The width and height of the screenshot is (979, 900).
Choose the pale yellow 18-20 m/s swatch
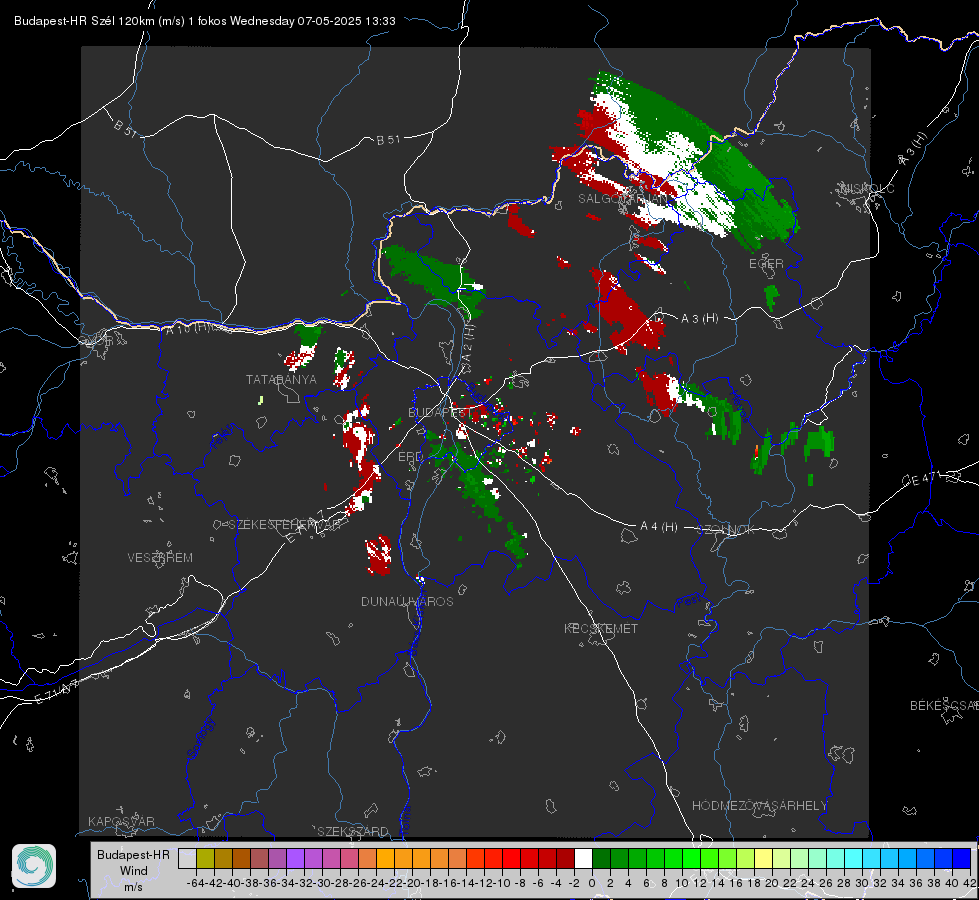pos(764,859)
